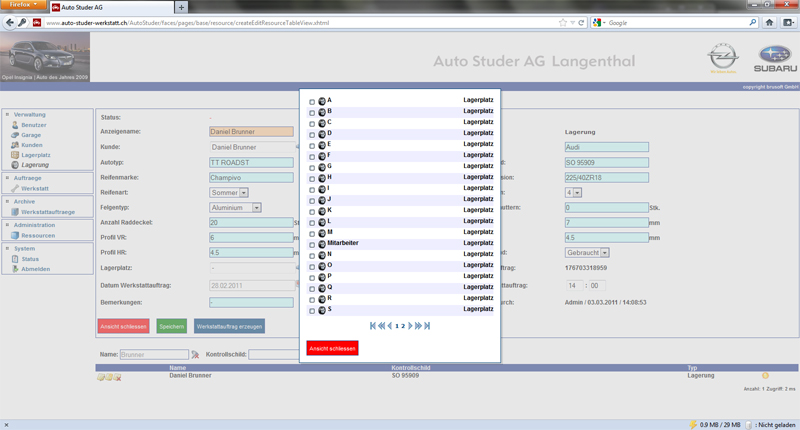Click the Bemerkungen input field
This screenshot has height=430, width=800.
tap(252, 302)
